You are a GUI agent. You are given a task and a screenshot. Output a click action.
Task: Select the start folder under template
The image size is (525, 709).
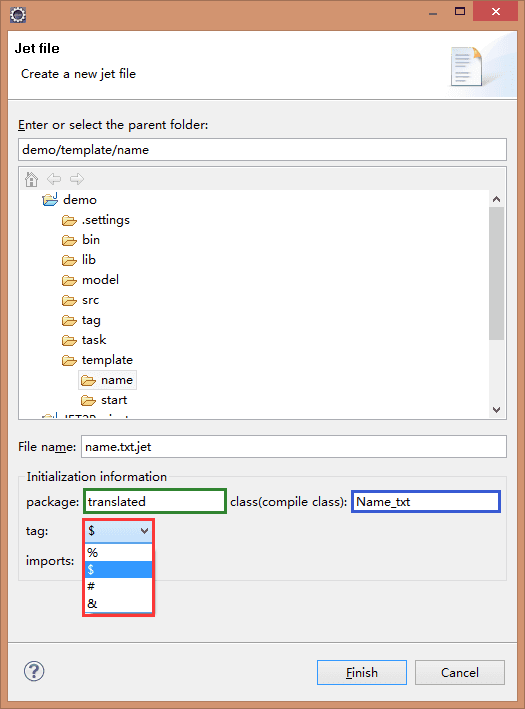tap(114, 400)
